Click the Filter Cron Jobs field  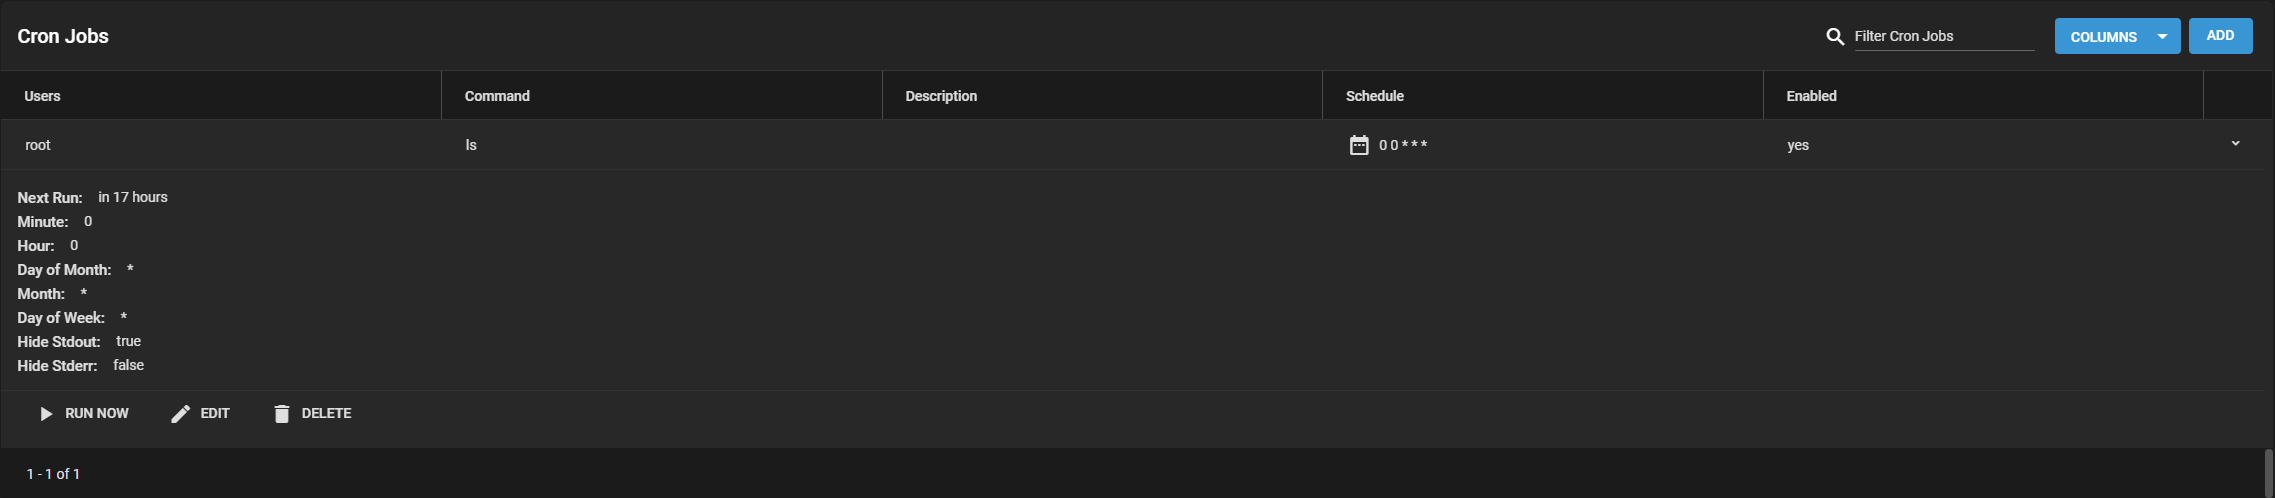click(1943, 36)
